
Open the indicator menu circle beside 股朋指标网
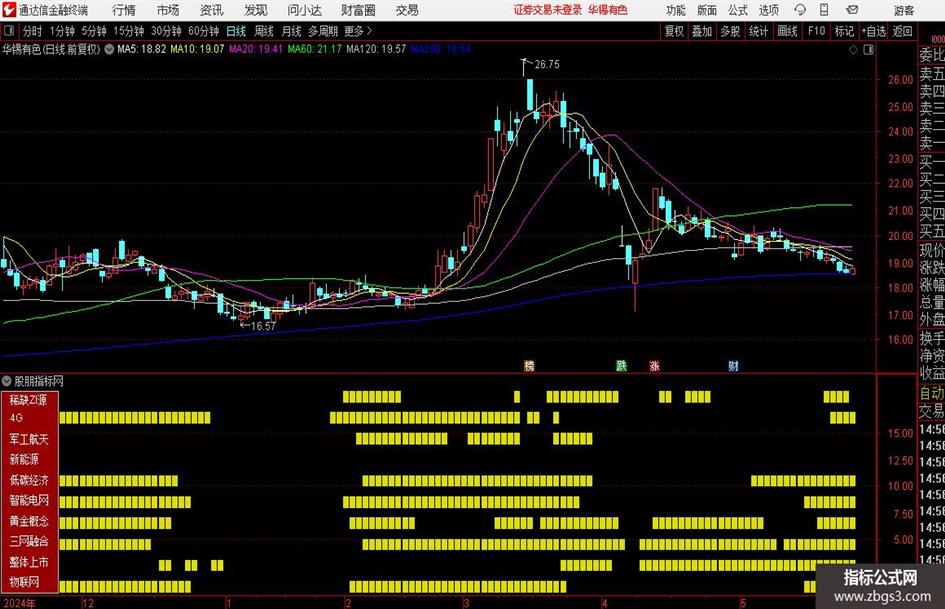click(x=7, y=381)
